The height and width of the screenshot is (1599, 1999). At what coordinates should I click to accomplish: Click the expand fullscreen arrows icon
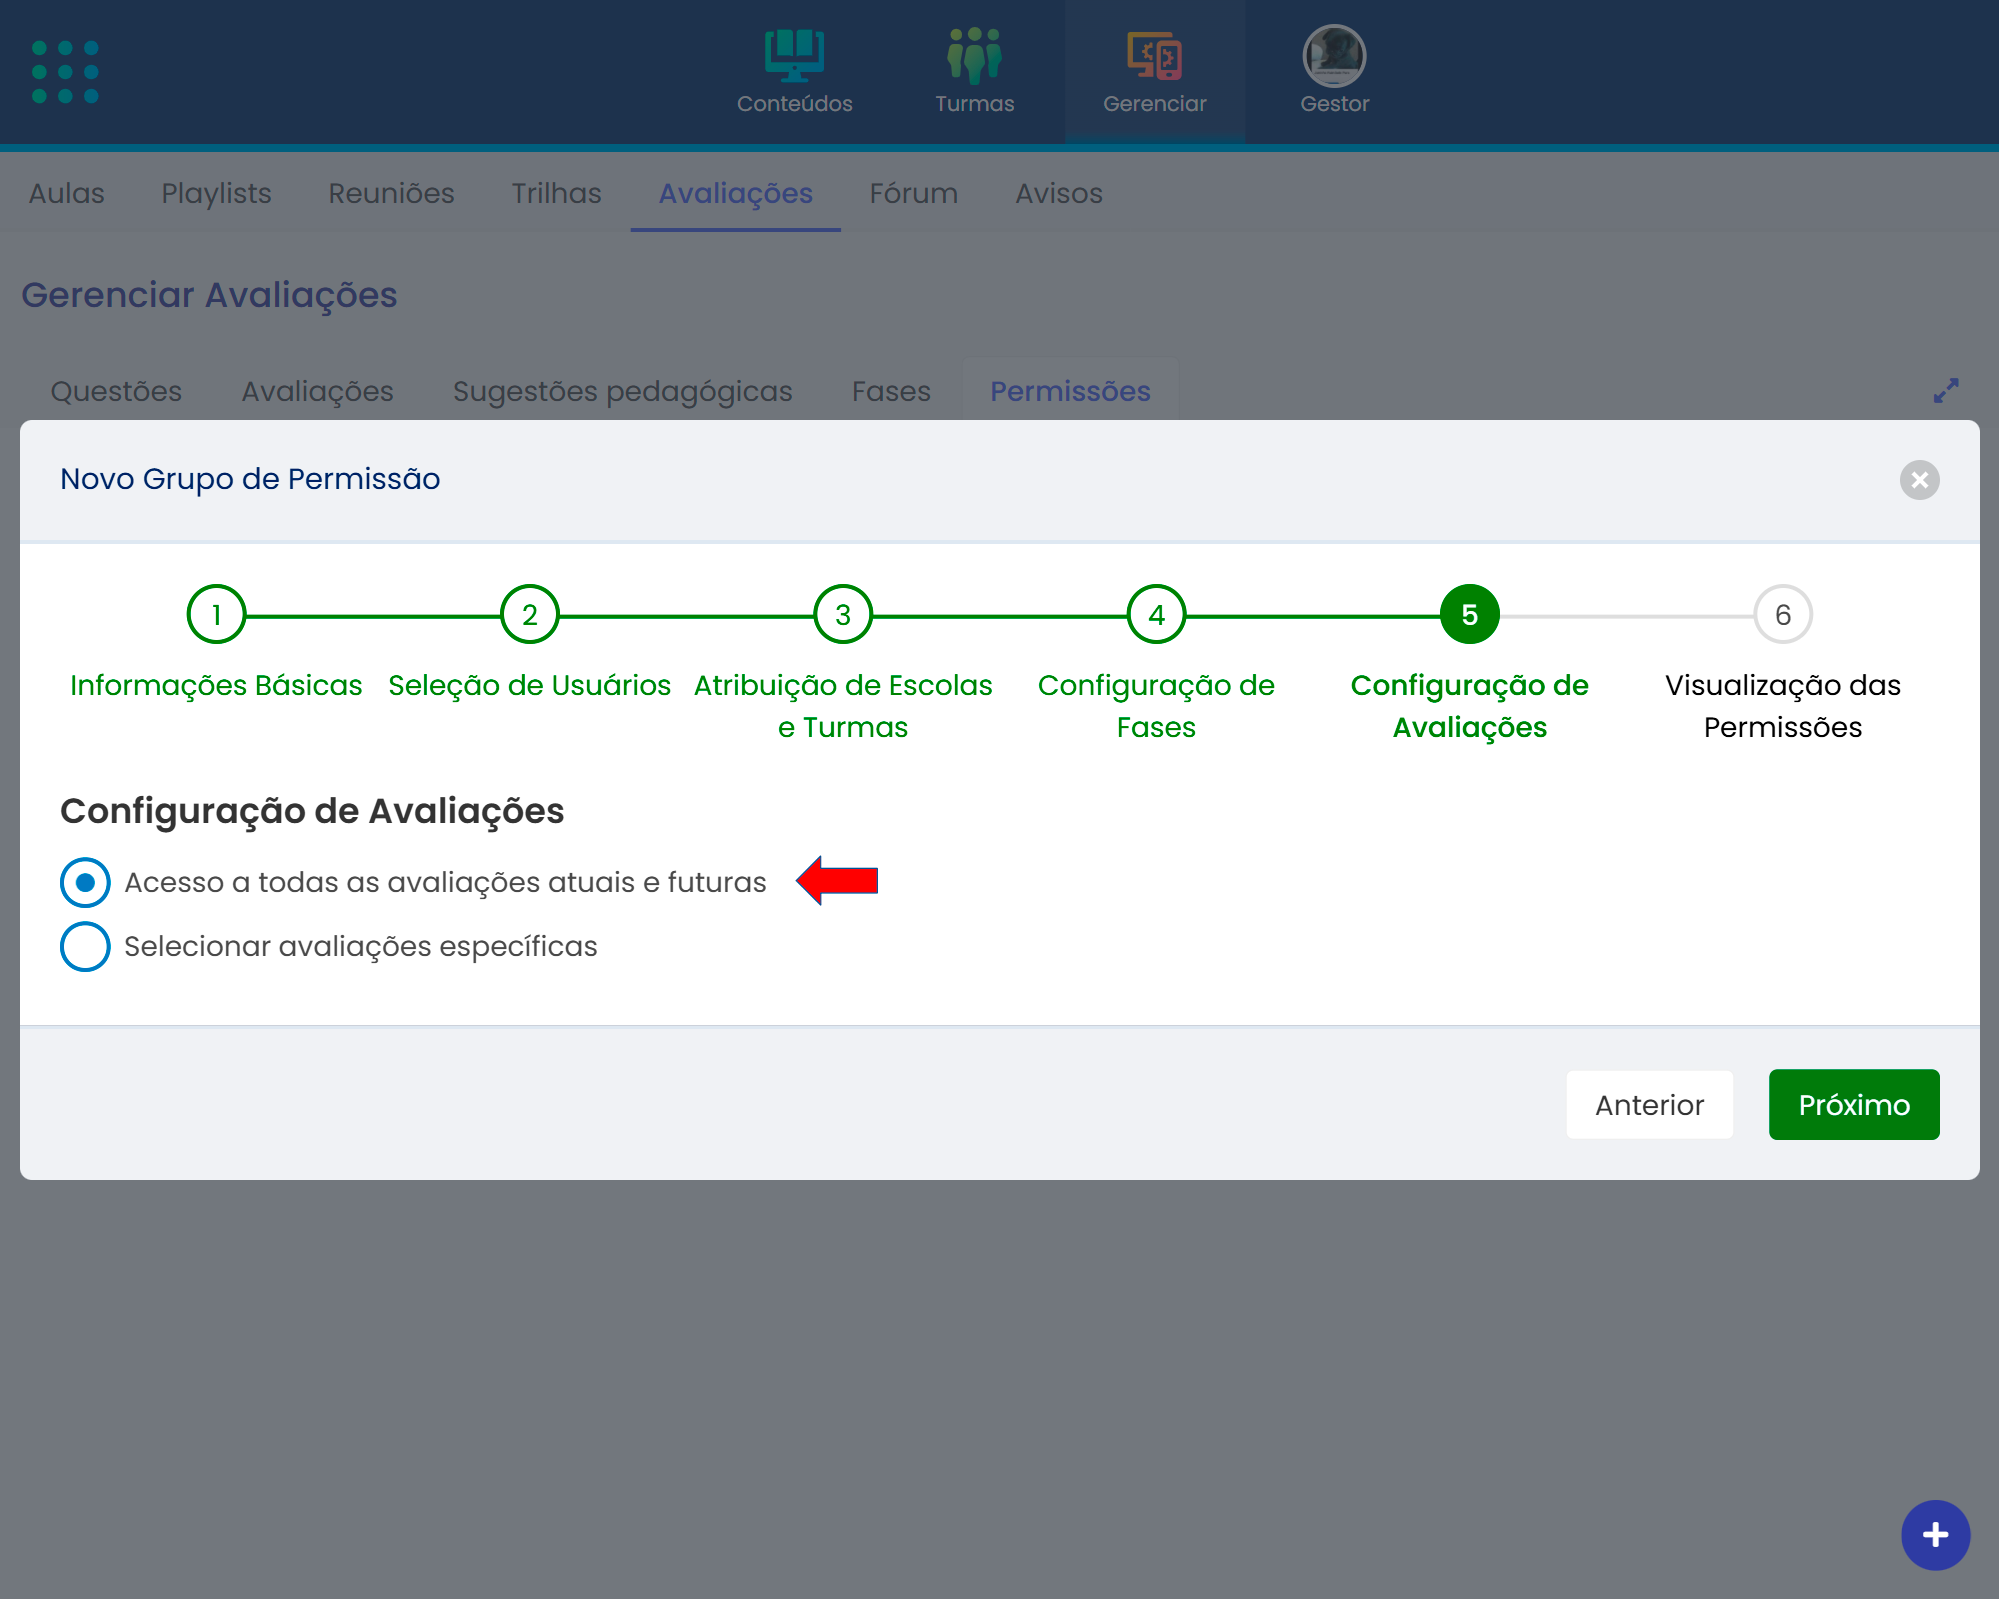1945,391
